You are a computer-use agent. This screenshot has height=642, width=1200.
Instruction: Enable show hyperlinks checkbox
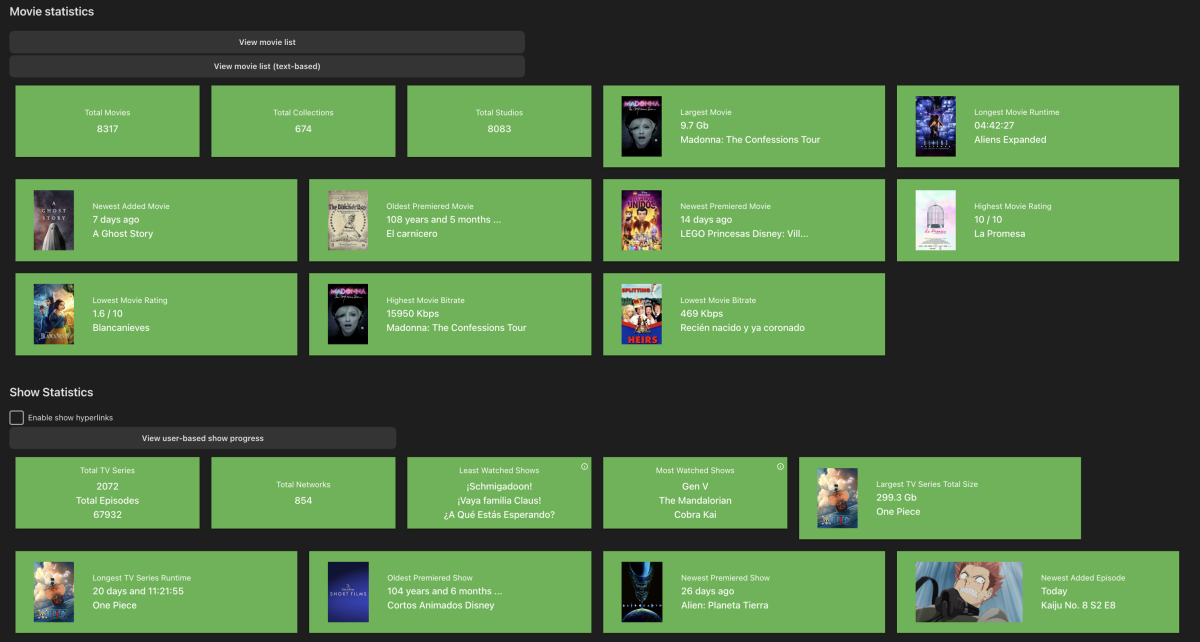click(x=17, y=417)
